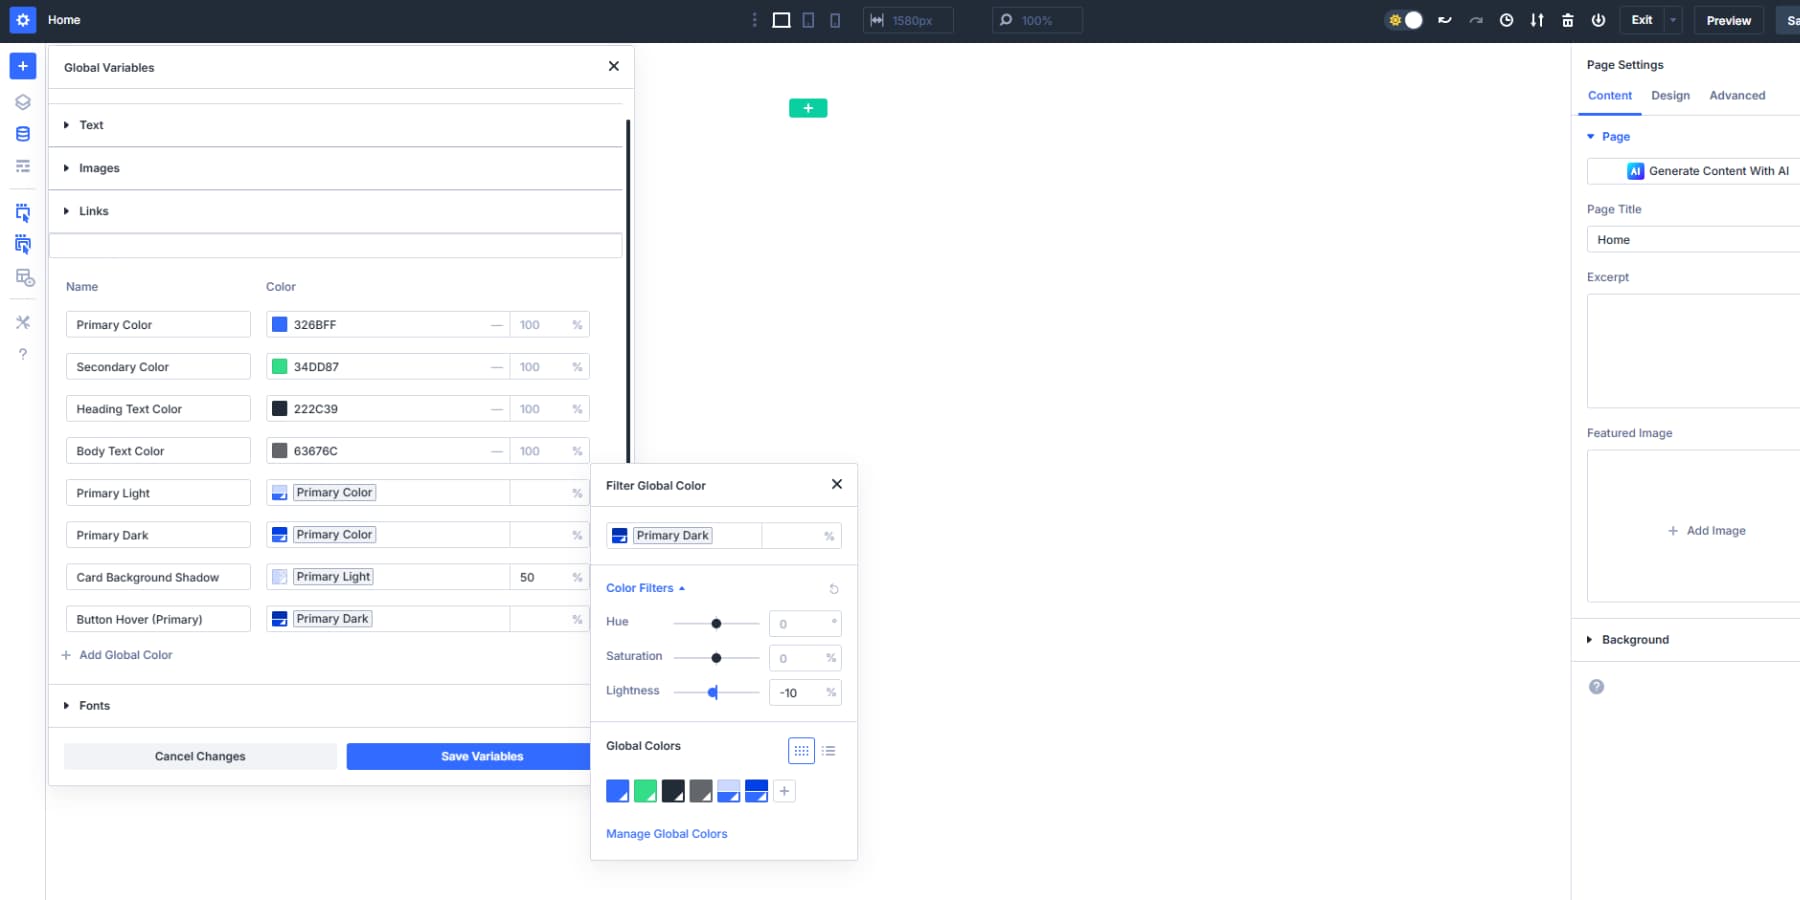
Task: Click the Primary Color blue swatch
Action: (278, 324)
